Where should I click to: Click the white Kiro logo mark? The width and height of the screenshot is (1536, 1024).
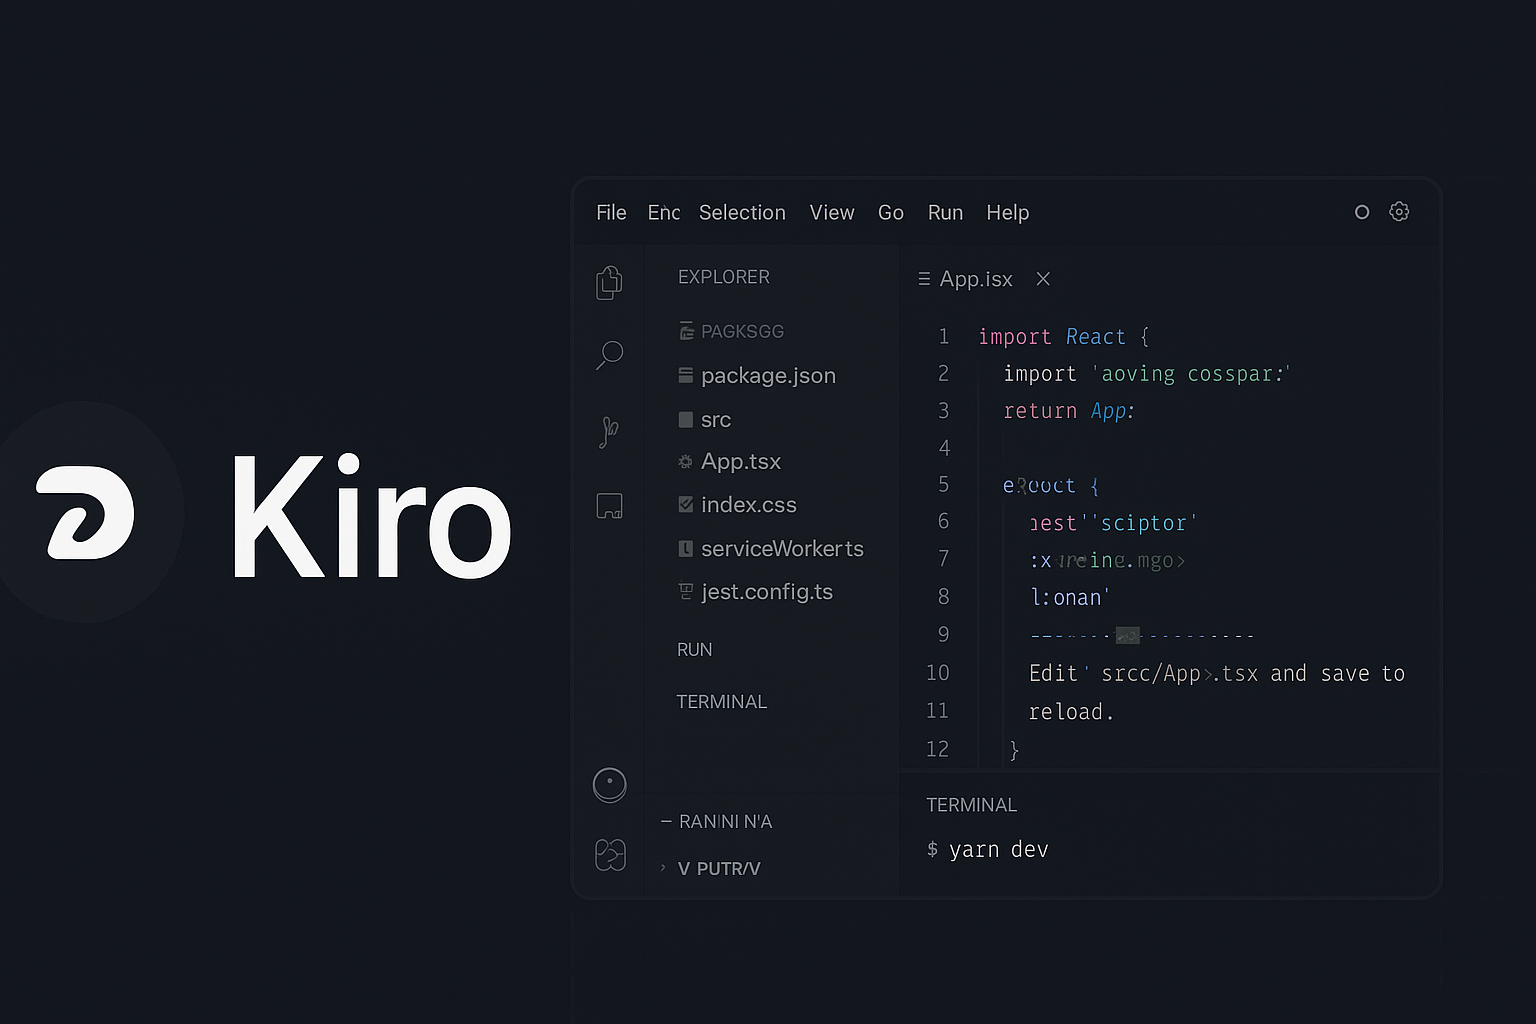tap(85, 512)
